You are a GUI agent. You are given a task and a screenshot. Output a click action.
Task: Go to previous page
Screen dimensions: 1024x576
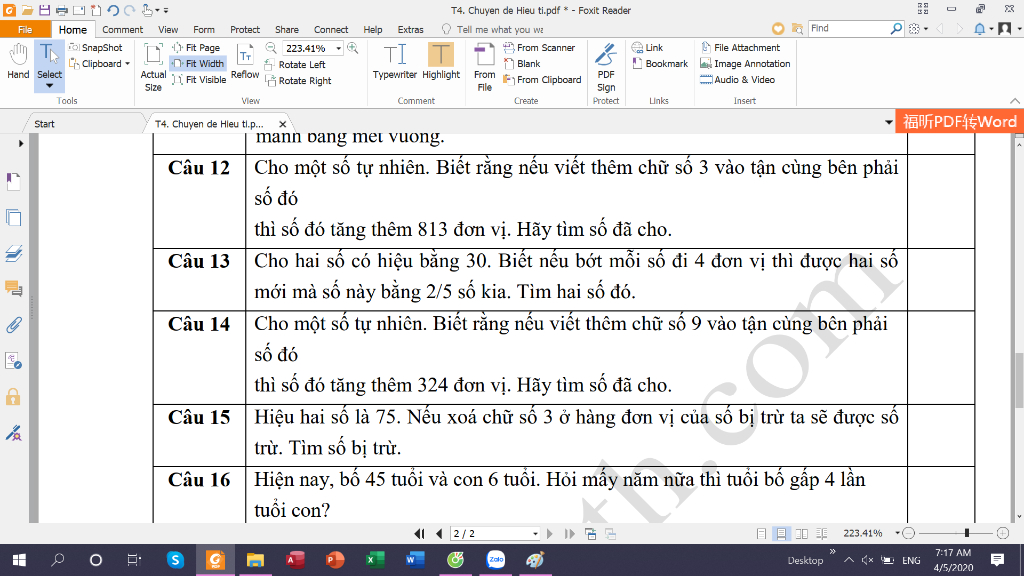click(439, 534)
